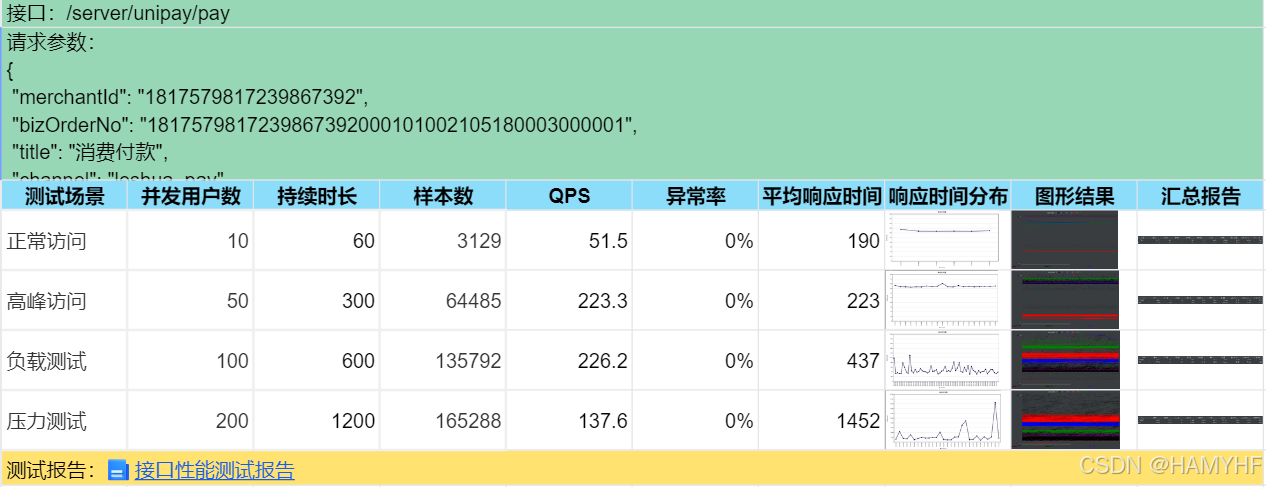
Task: Click QPS value 226.2
Action: point(603,361)
